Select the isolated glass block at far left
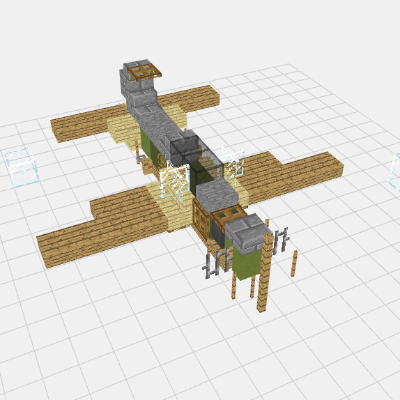Image resolution: width=400 pixels, height=400 pixels. [22, 168]
